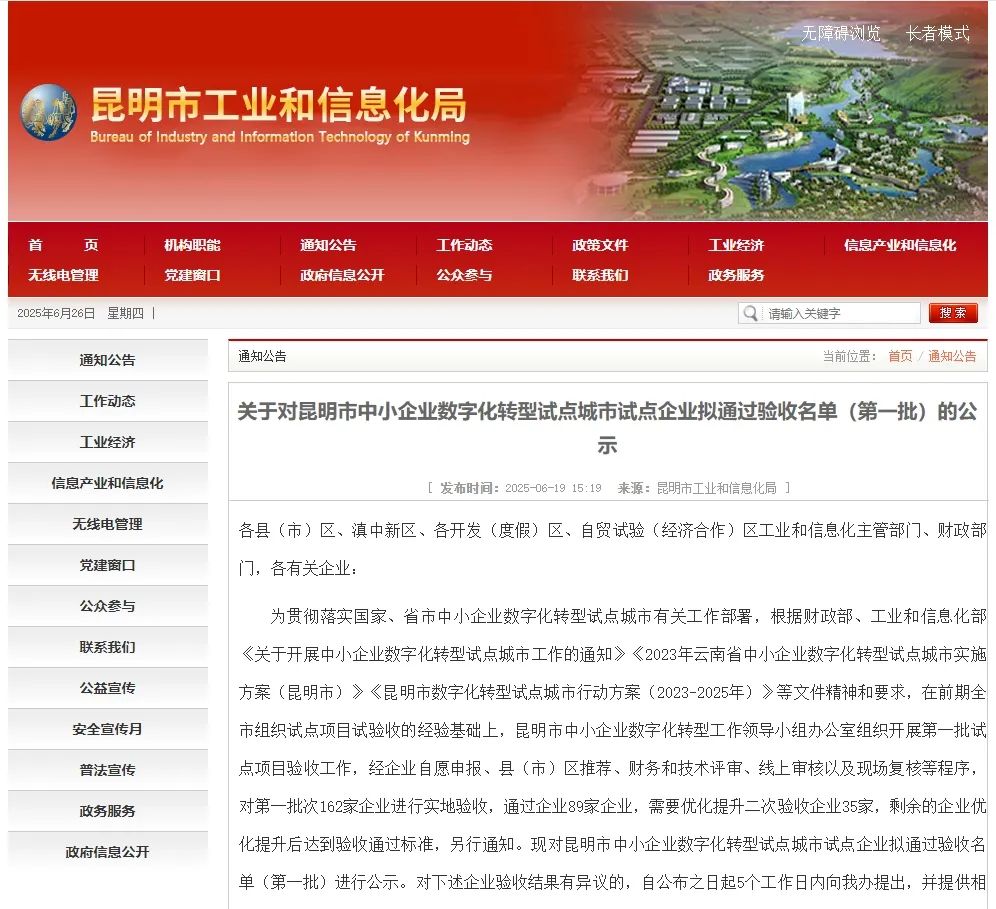
Task: Click the magnifying glass search icon
Action: 750,313
